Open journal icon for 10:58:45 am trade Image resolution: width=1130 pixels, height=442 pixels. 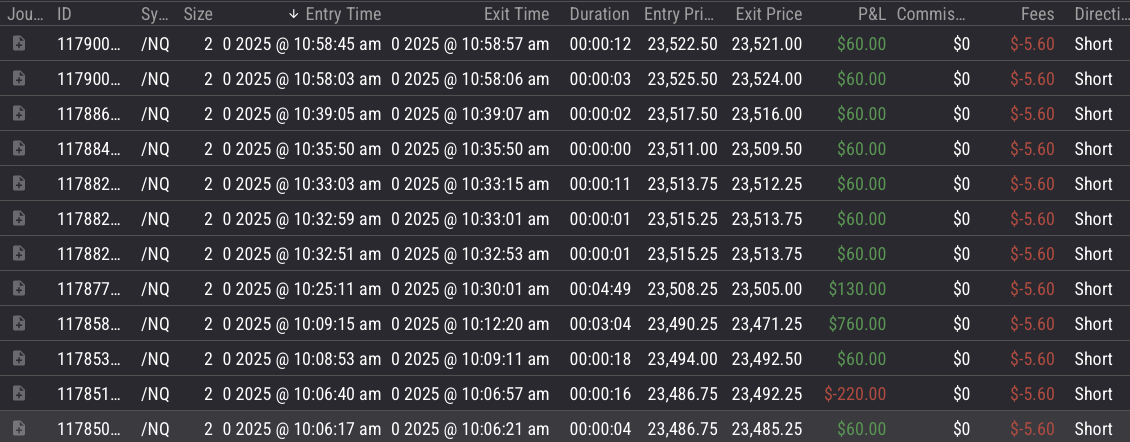pos(18,44)
